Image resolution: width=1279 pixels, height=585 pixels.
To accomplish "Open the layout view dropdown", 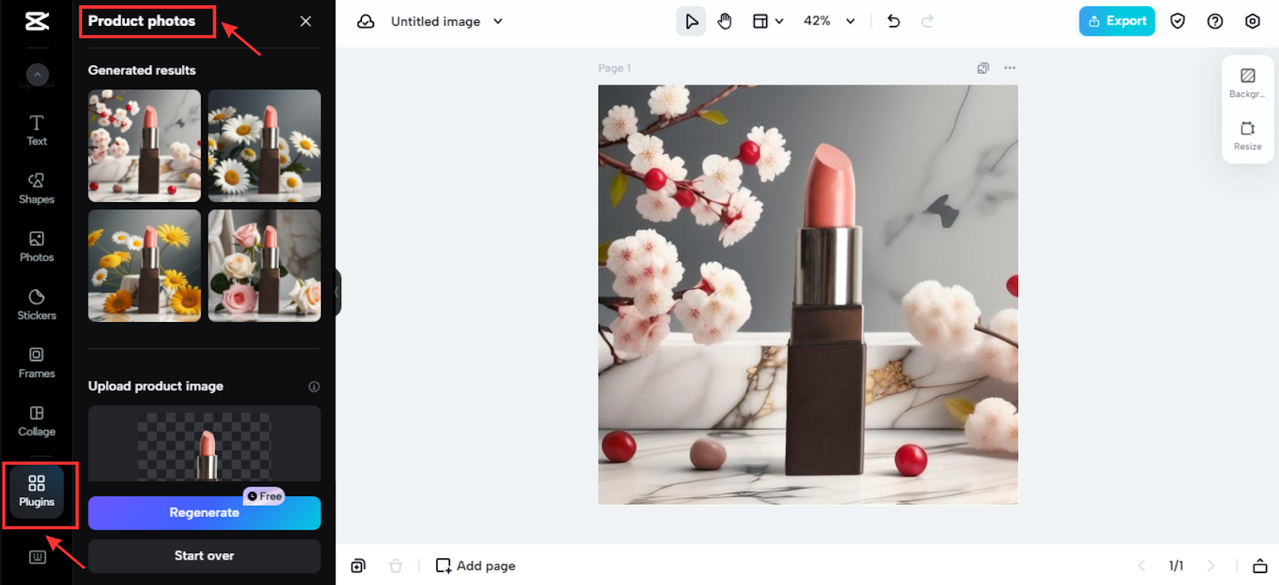I will click(768, 21).
